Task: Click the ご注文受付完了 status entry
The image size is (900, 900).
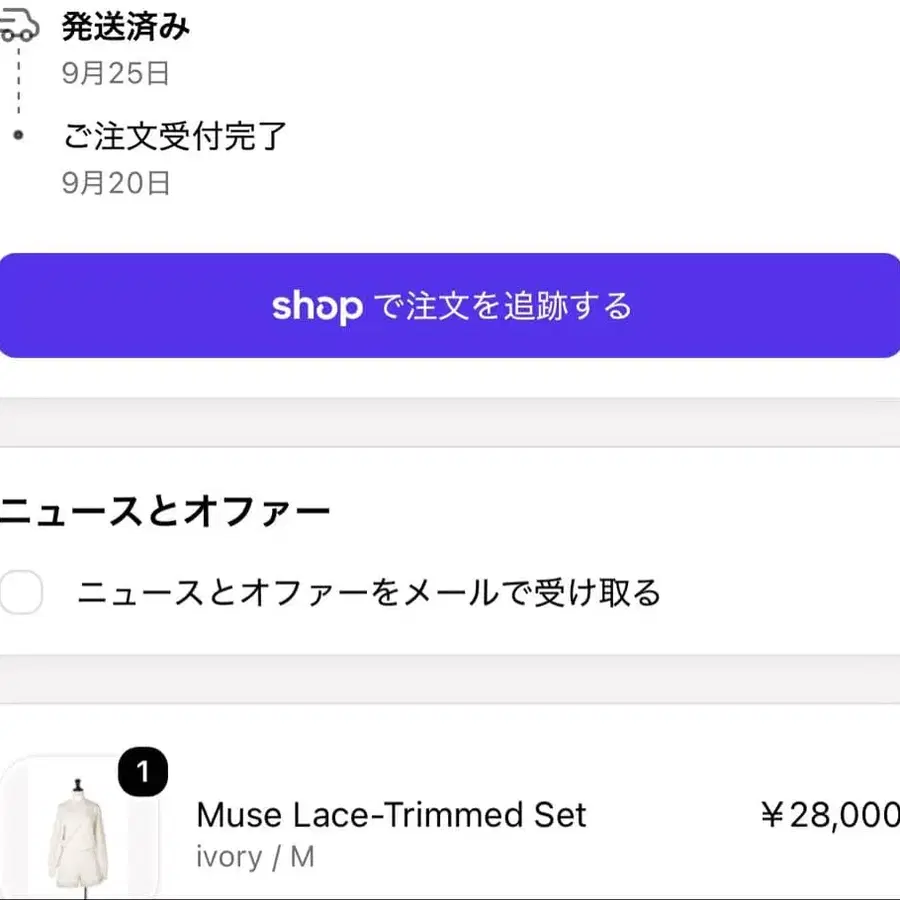Action: click(x=175, y=136)
